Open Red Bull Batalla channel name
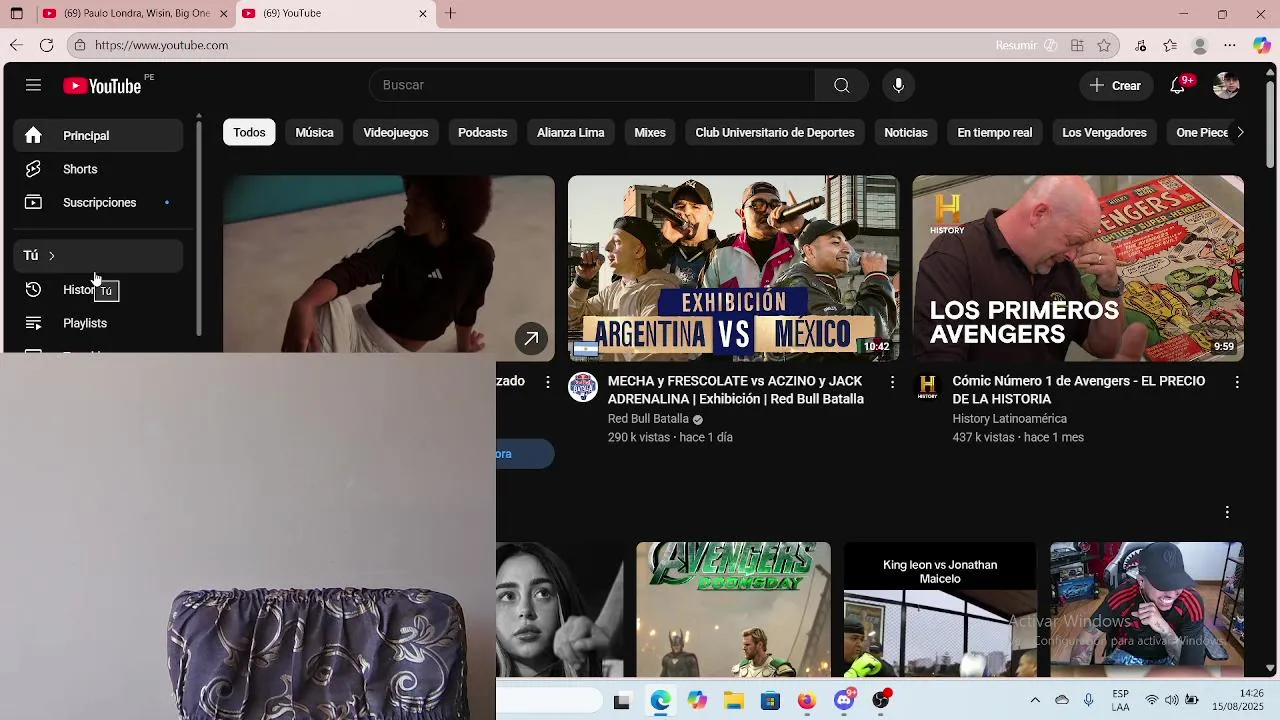This screenshot has height=720, width=1280. [648, 419]
